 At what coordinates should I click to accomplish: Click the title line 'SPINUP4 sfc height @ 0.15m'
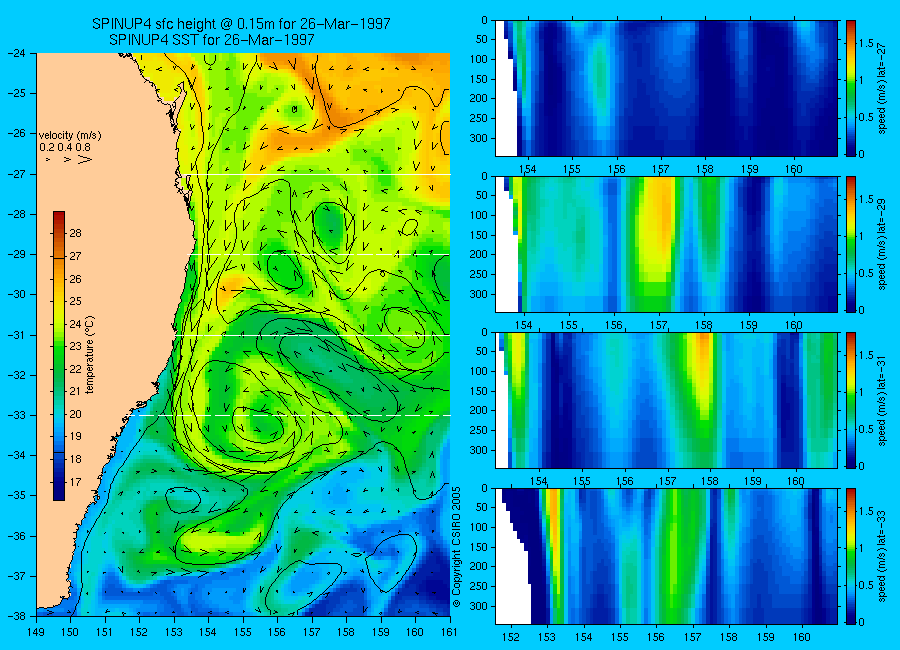[x=241, y=24]
